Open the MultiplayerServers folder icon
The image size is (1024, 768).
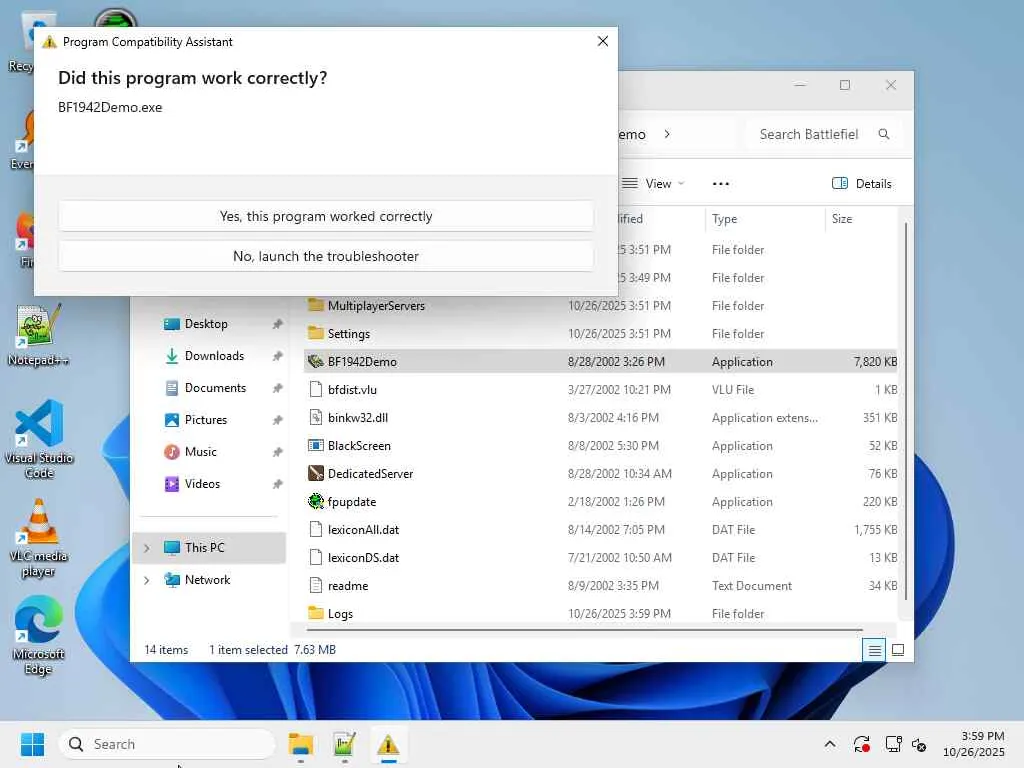316,305
